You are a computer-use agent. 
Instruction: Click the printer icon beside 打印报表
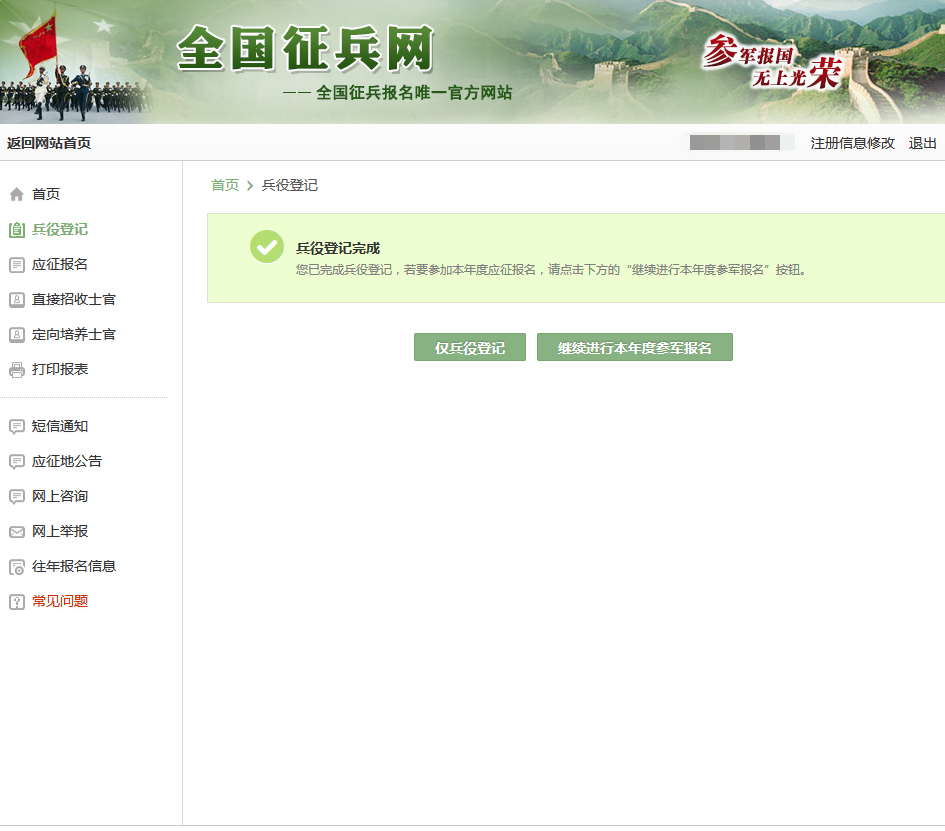click(16, 370)
